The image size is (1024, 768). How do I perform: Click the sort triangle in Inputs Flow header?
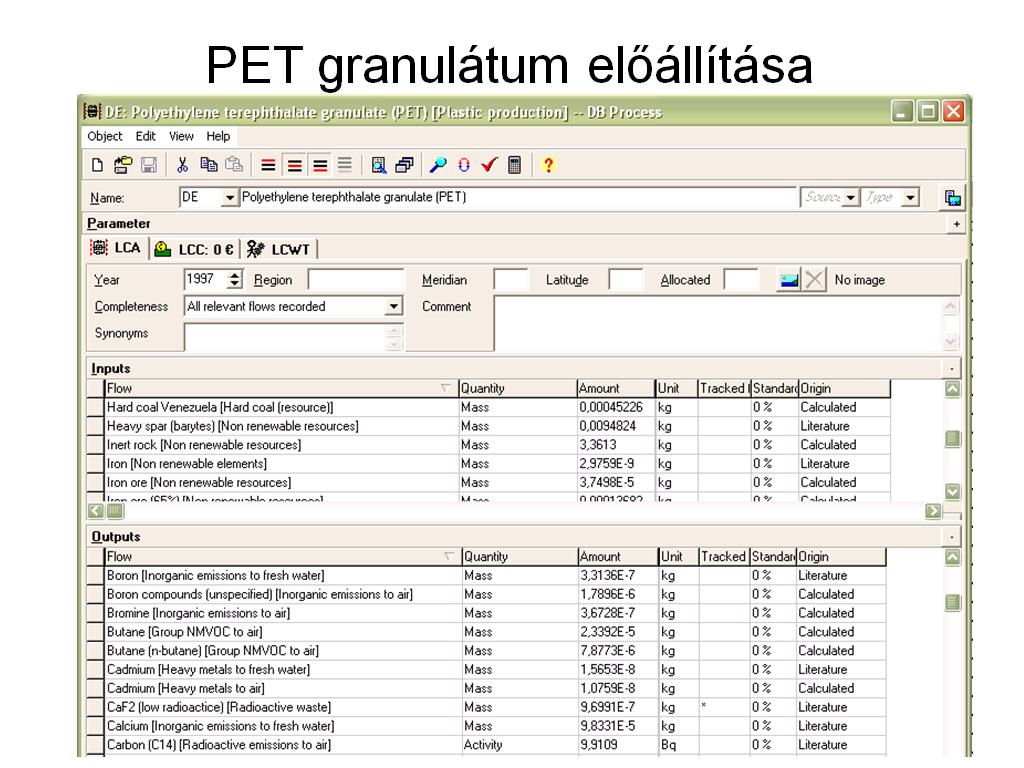445,388
